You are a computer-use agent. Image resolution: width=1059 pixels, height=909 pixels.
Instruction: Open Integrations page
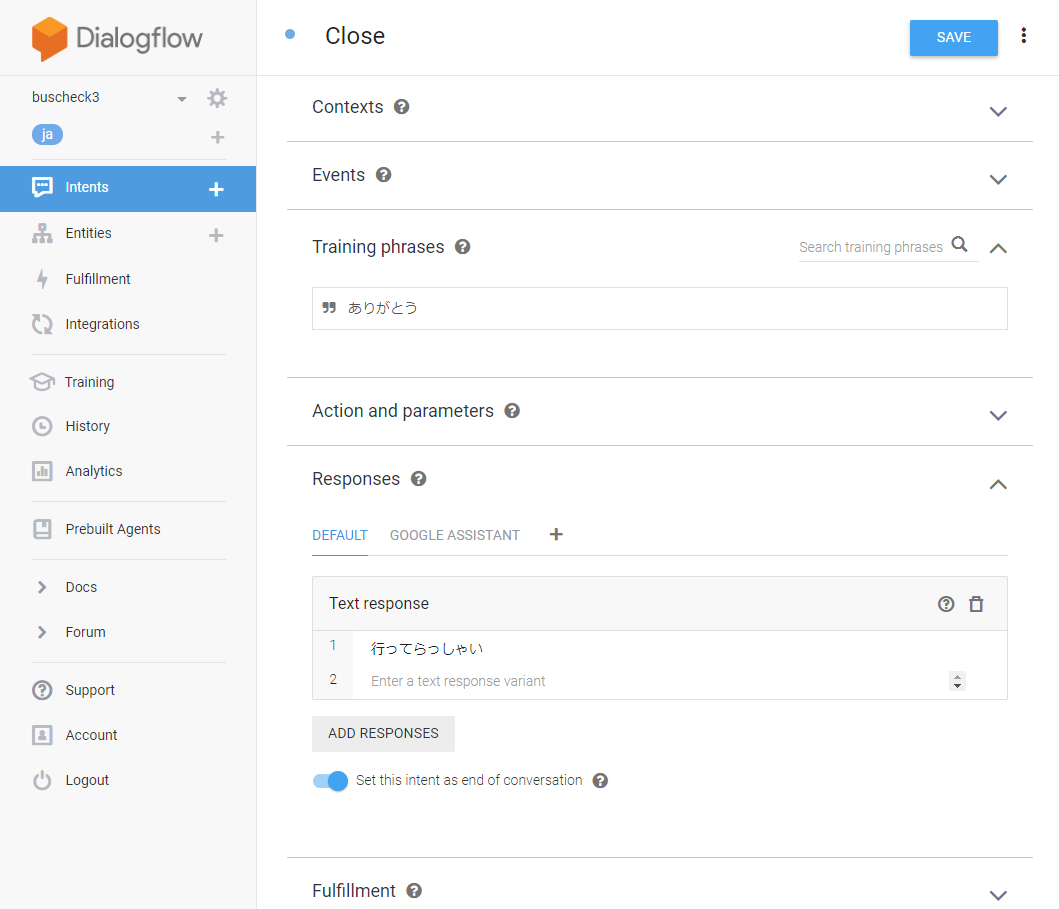pos(103,324)
